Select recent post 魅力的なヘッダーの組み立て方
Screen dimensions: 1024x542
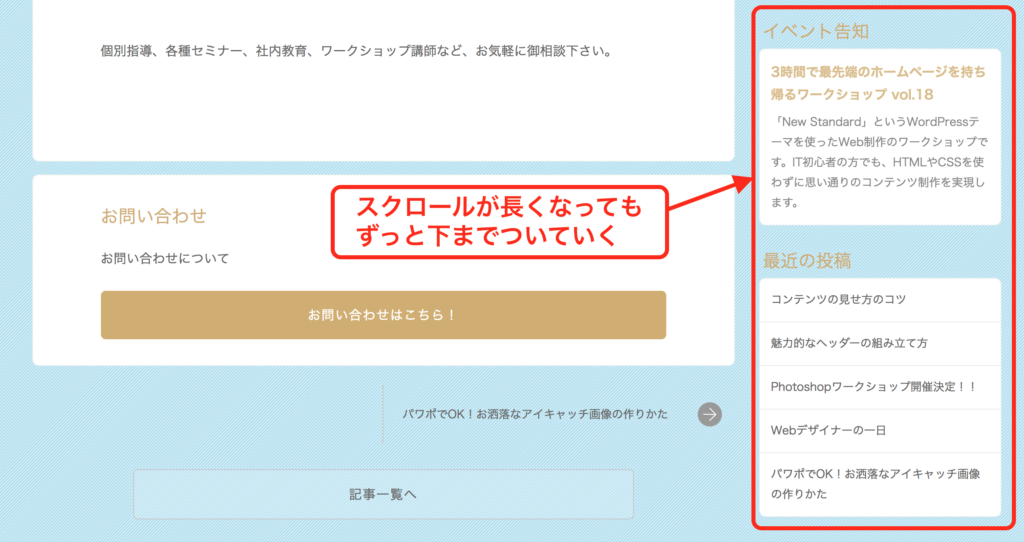coord(849,343)
